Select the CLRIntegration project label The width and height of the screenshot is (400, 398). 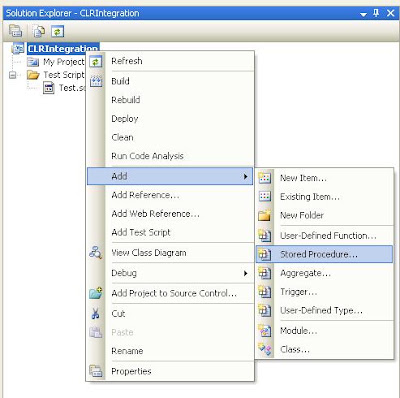[63, 49]
